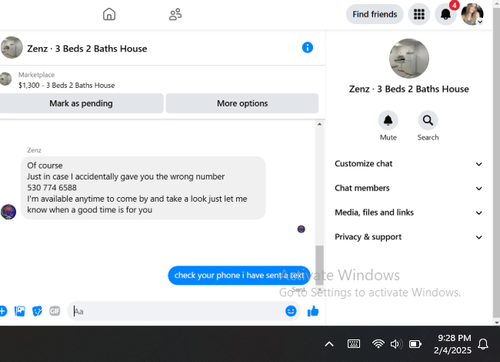This screenshot has height=362, width=500.
Task: Attach a file using photo icon
Action: pyautogui.click(x=20, y=311)
